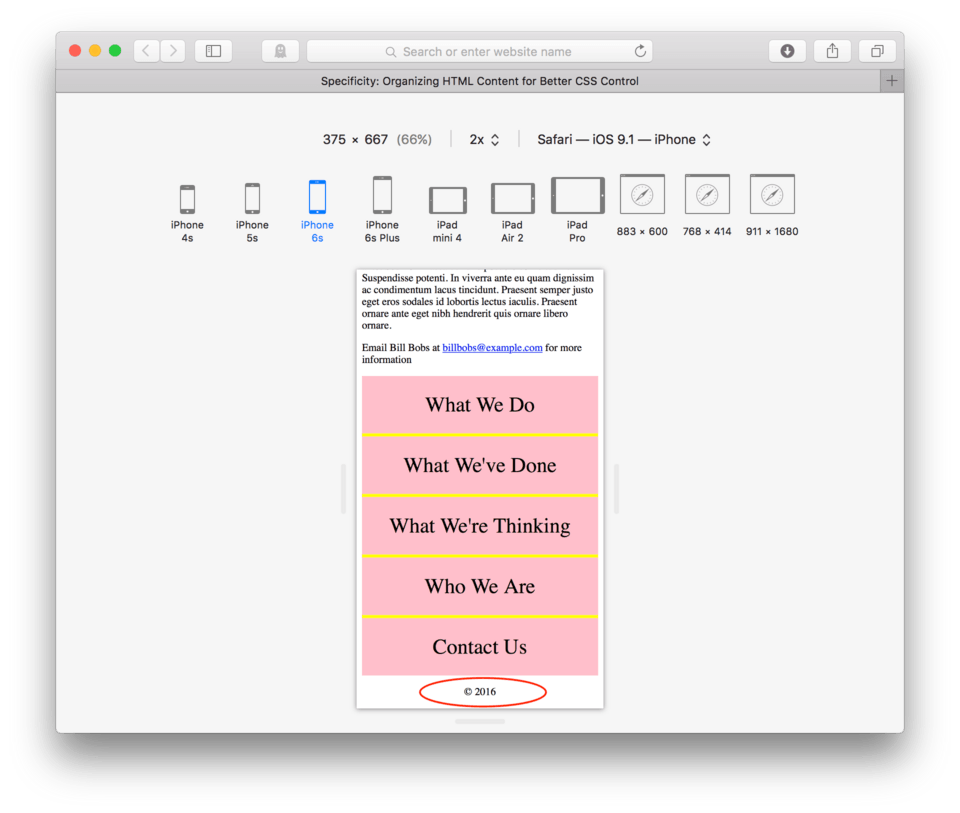Show all tabs overview button

877,51
